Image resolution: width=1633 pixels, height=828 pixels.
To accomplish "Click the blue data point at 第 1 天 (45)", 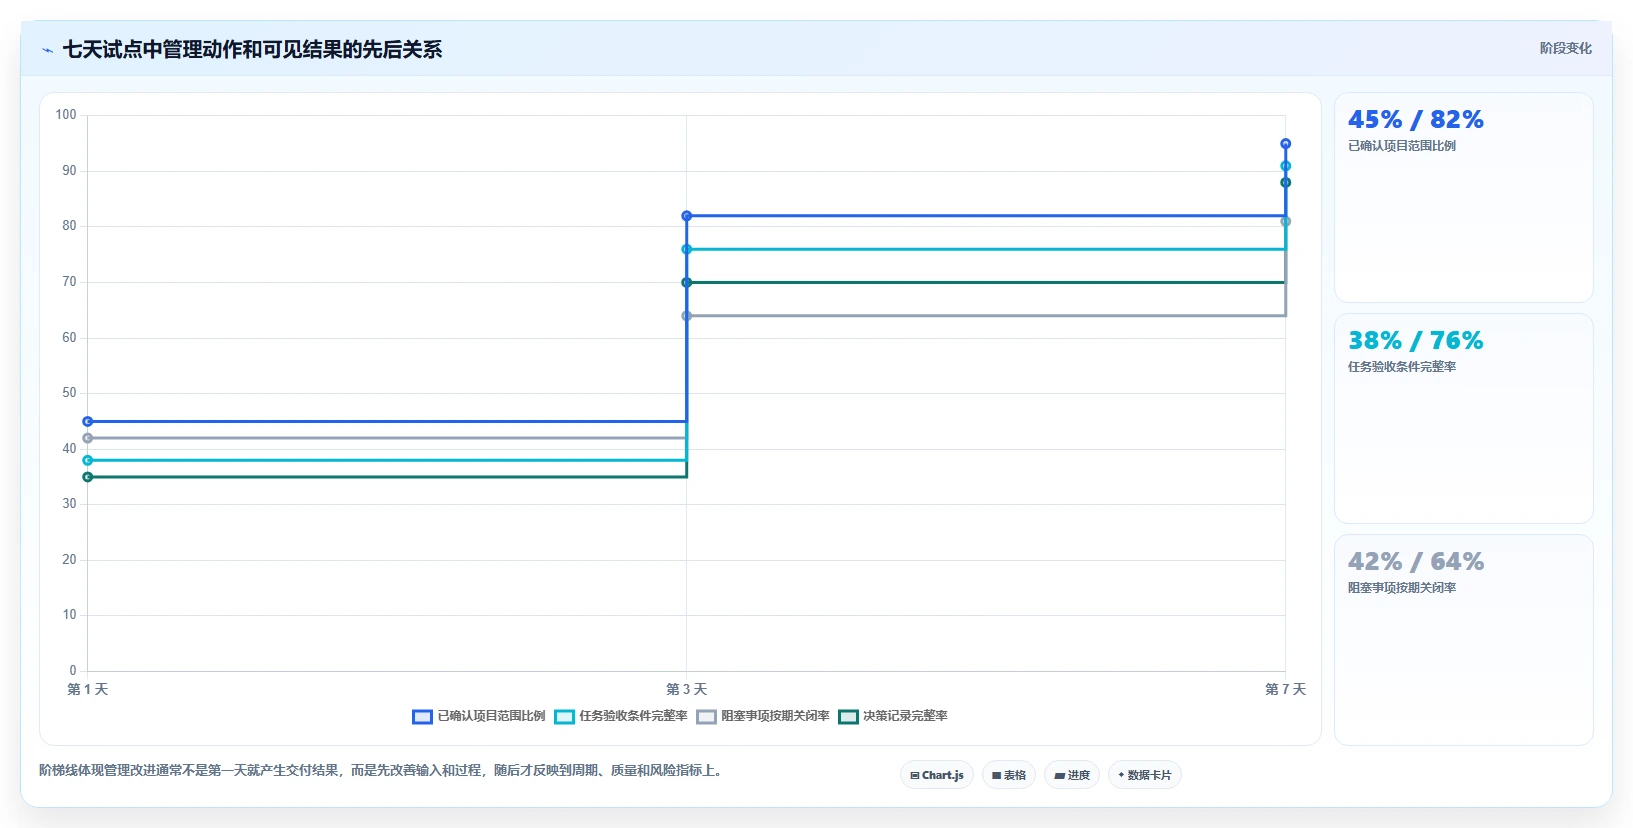I will click(x=88, y=422).
